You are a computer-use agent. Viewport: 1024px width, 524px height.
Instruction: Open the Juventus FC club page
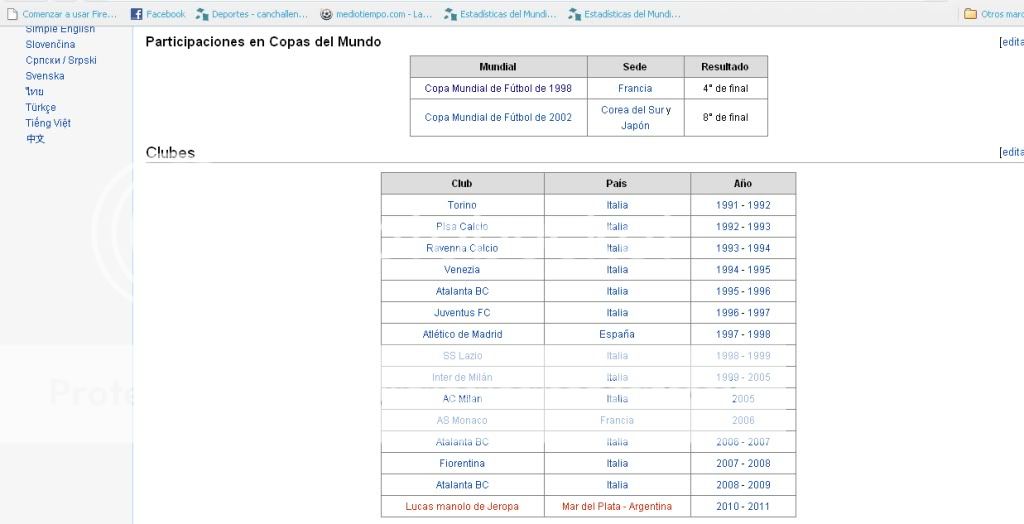click(x=462, y=313)
